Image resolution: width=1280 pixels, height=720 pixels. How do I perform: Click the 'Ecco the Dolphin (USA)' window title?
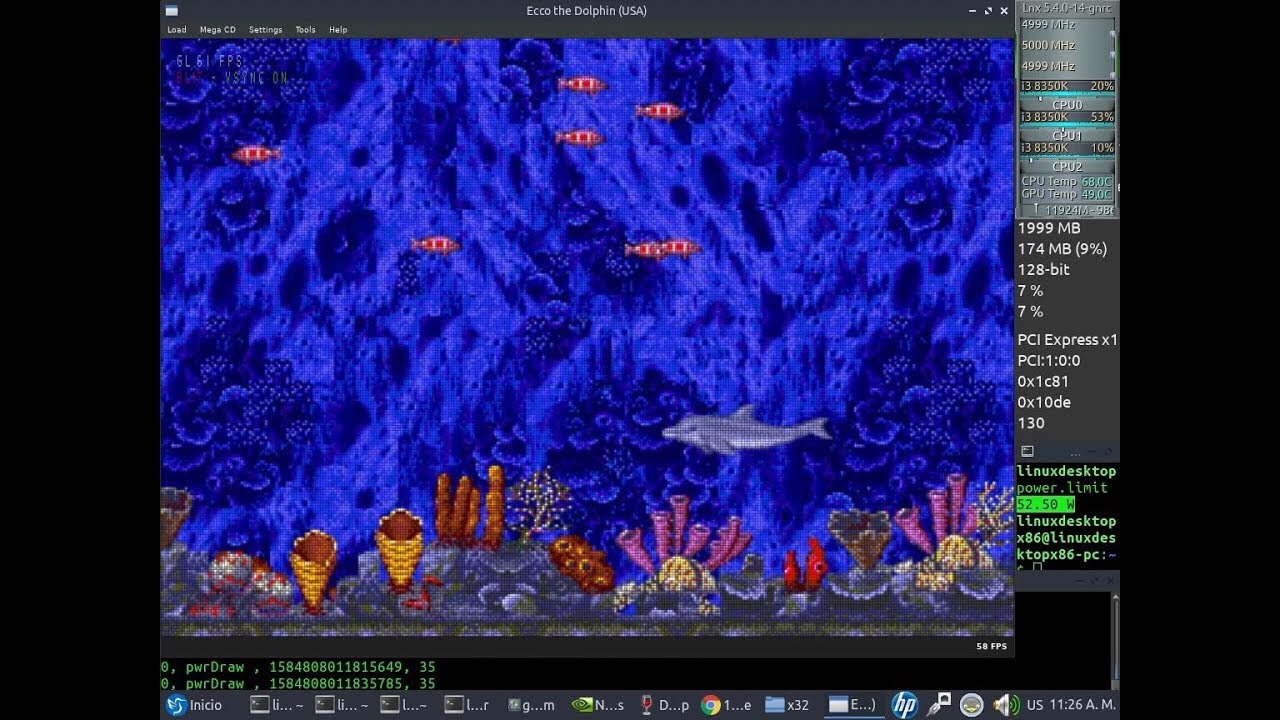tap(587, 11)
